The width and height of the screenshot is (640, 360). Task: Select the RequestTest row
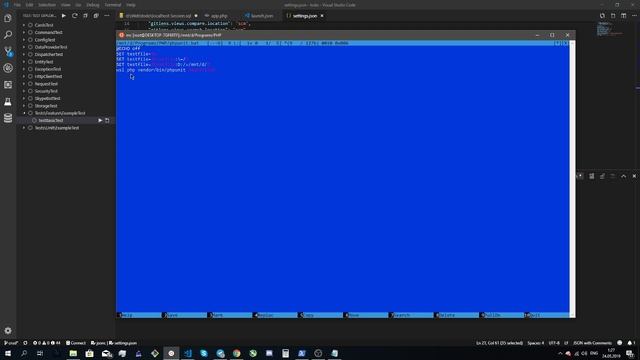coord(65,84)
